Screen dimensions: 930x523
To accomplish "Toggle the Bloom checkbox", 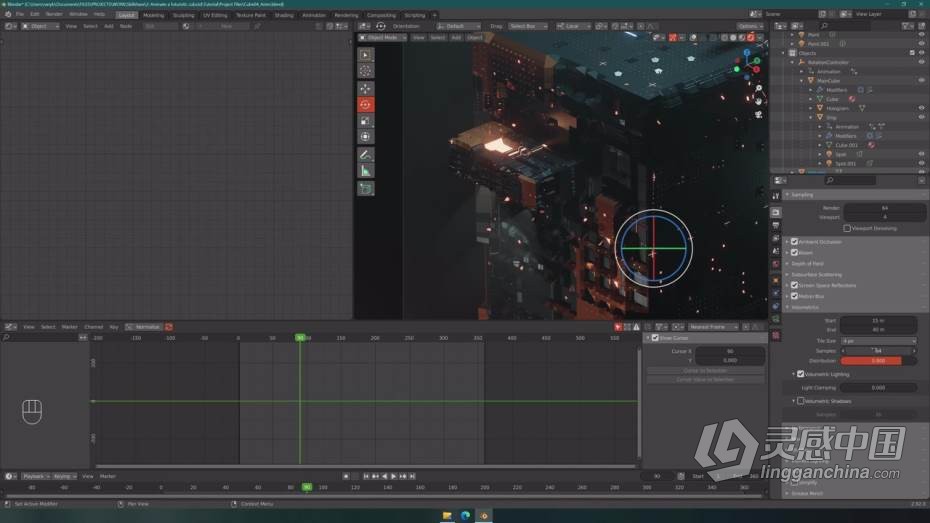I will point(794,253).
